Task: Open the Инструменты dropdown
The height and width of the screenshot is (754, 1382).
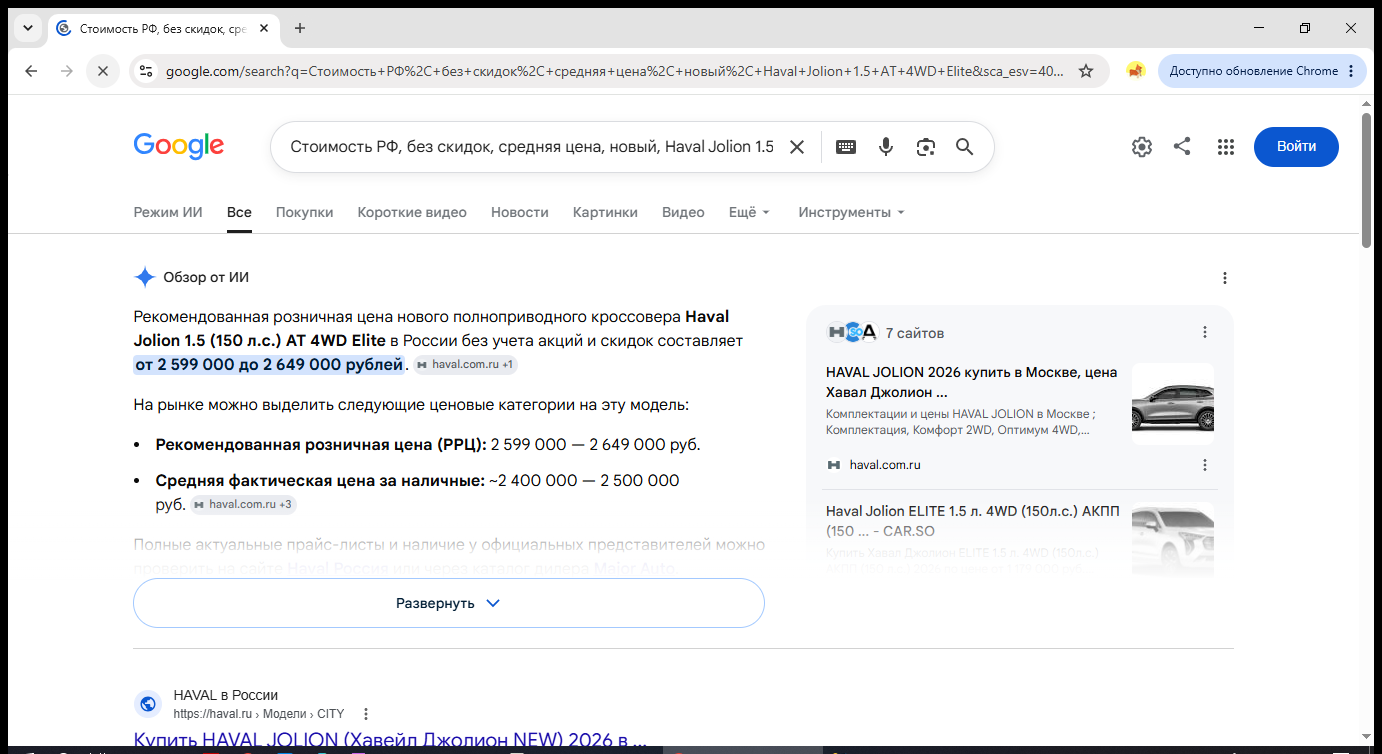Action: (x=851, y=212)
